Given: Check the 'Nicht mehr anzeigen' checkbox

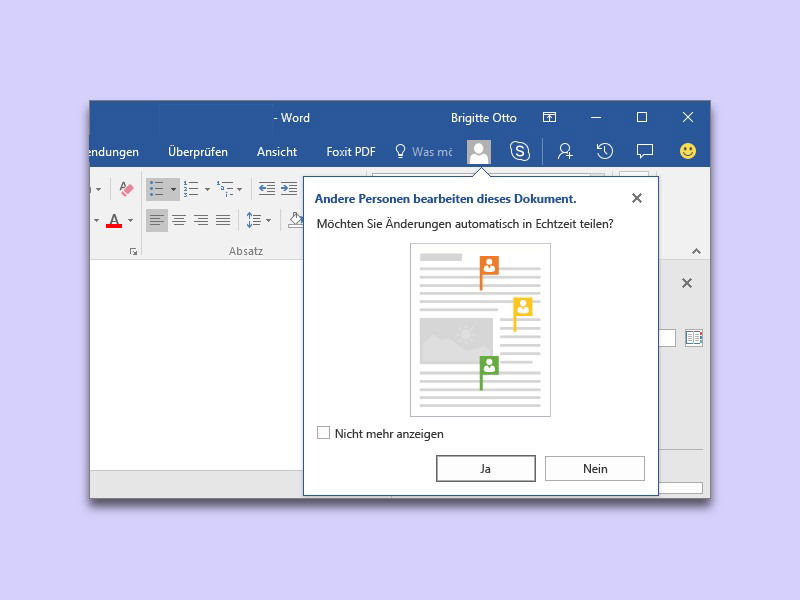Looking at the screenshot, I should point(323,433).
